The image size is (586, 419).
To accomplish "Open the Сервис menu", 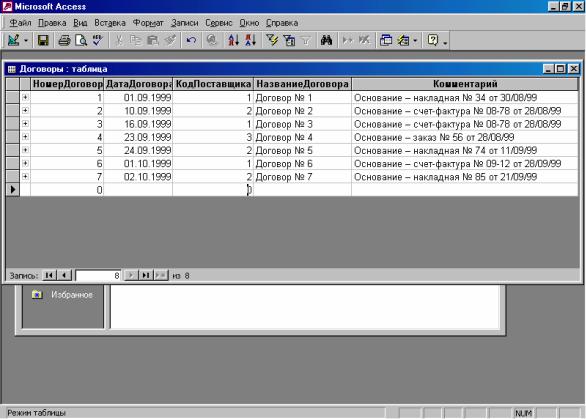I will click(x=219, y=23).
